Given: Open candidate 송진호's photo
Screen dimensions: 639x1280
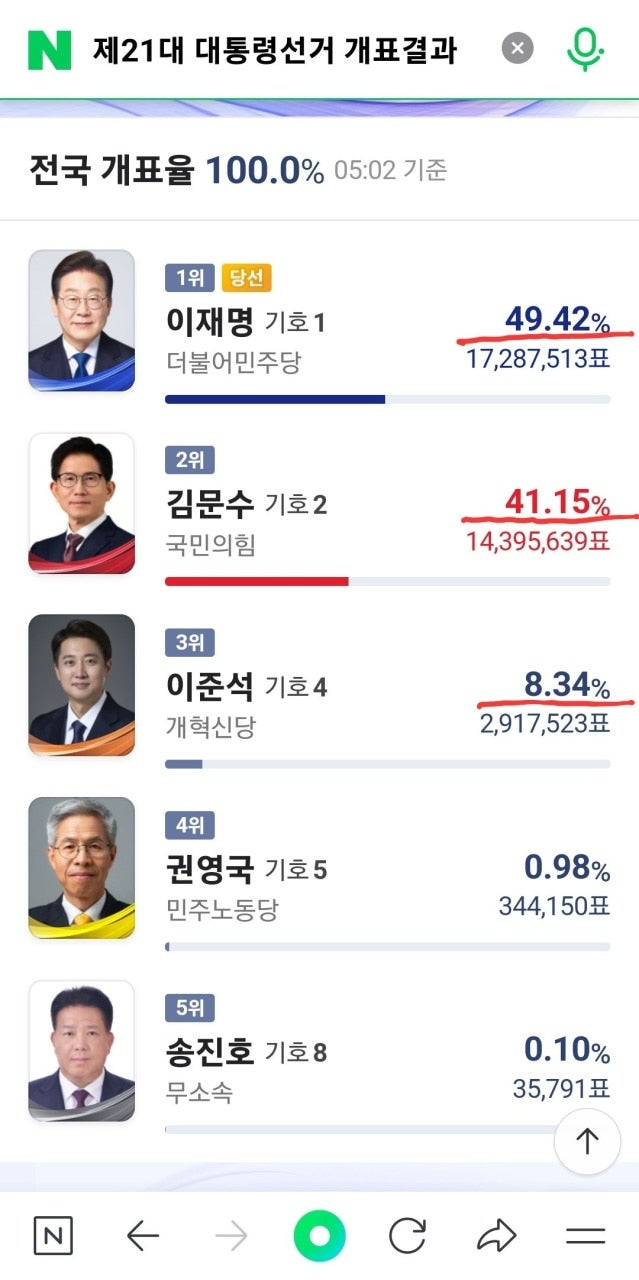Looking at the screenshot, I should click(81, 1051).
